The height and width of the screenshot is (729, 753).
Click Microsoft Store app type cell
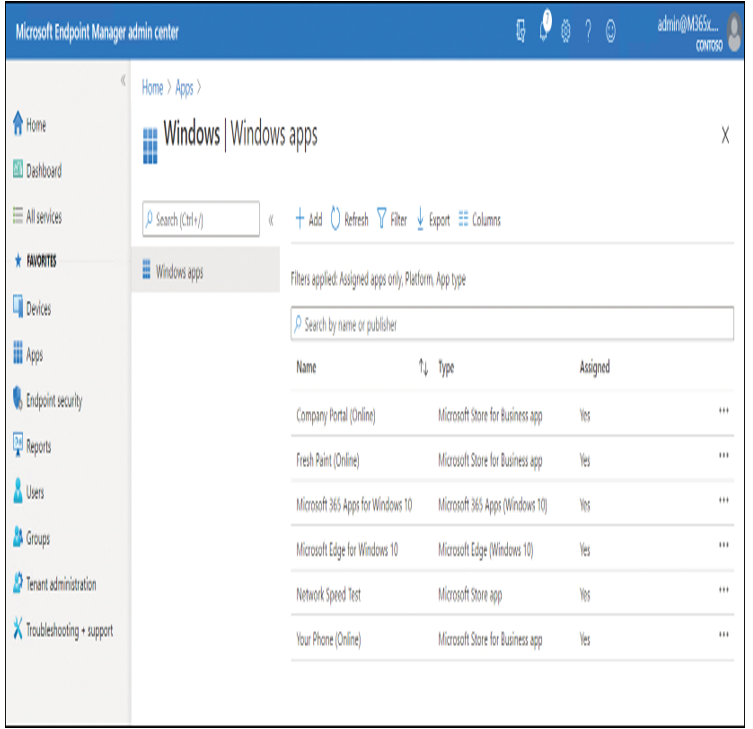pos(470,595)
